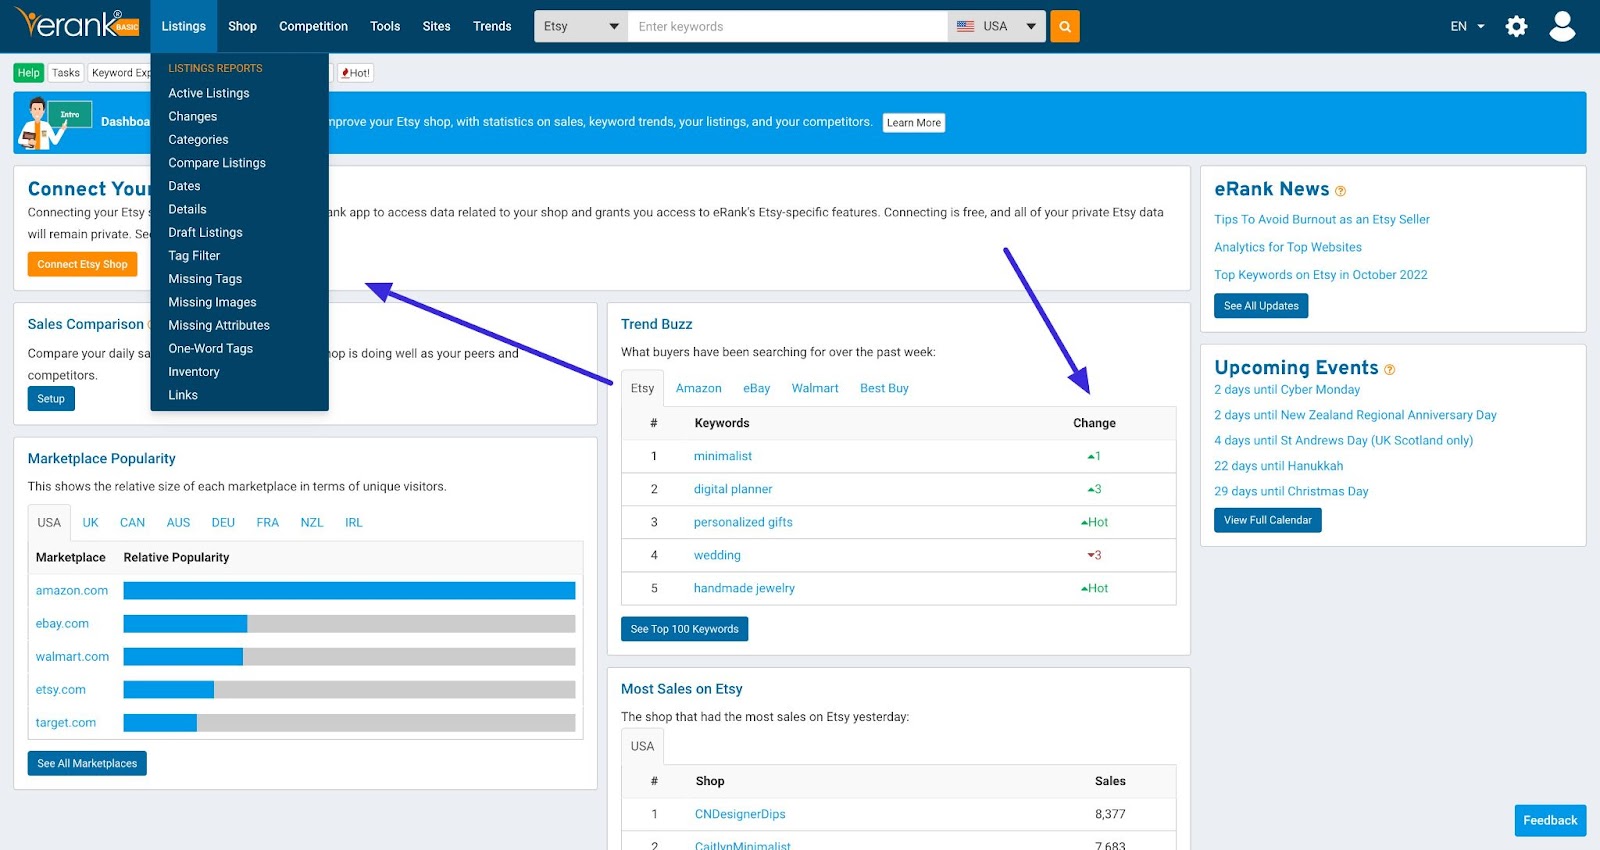Open Details listings report
The image size is (1600, 850).
pyautogui.click(x=187, y=209)
